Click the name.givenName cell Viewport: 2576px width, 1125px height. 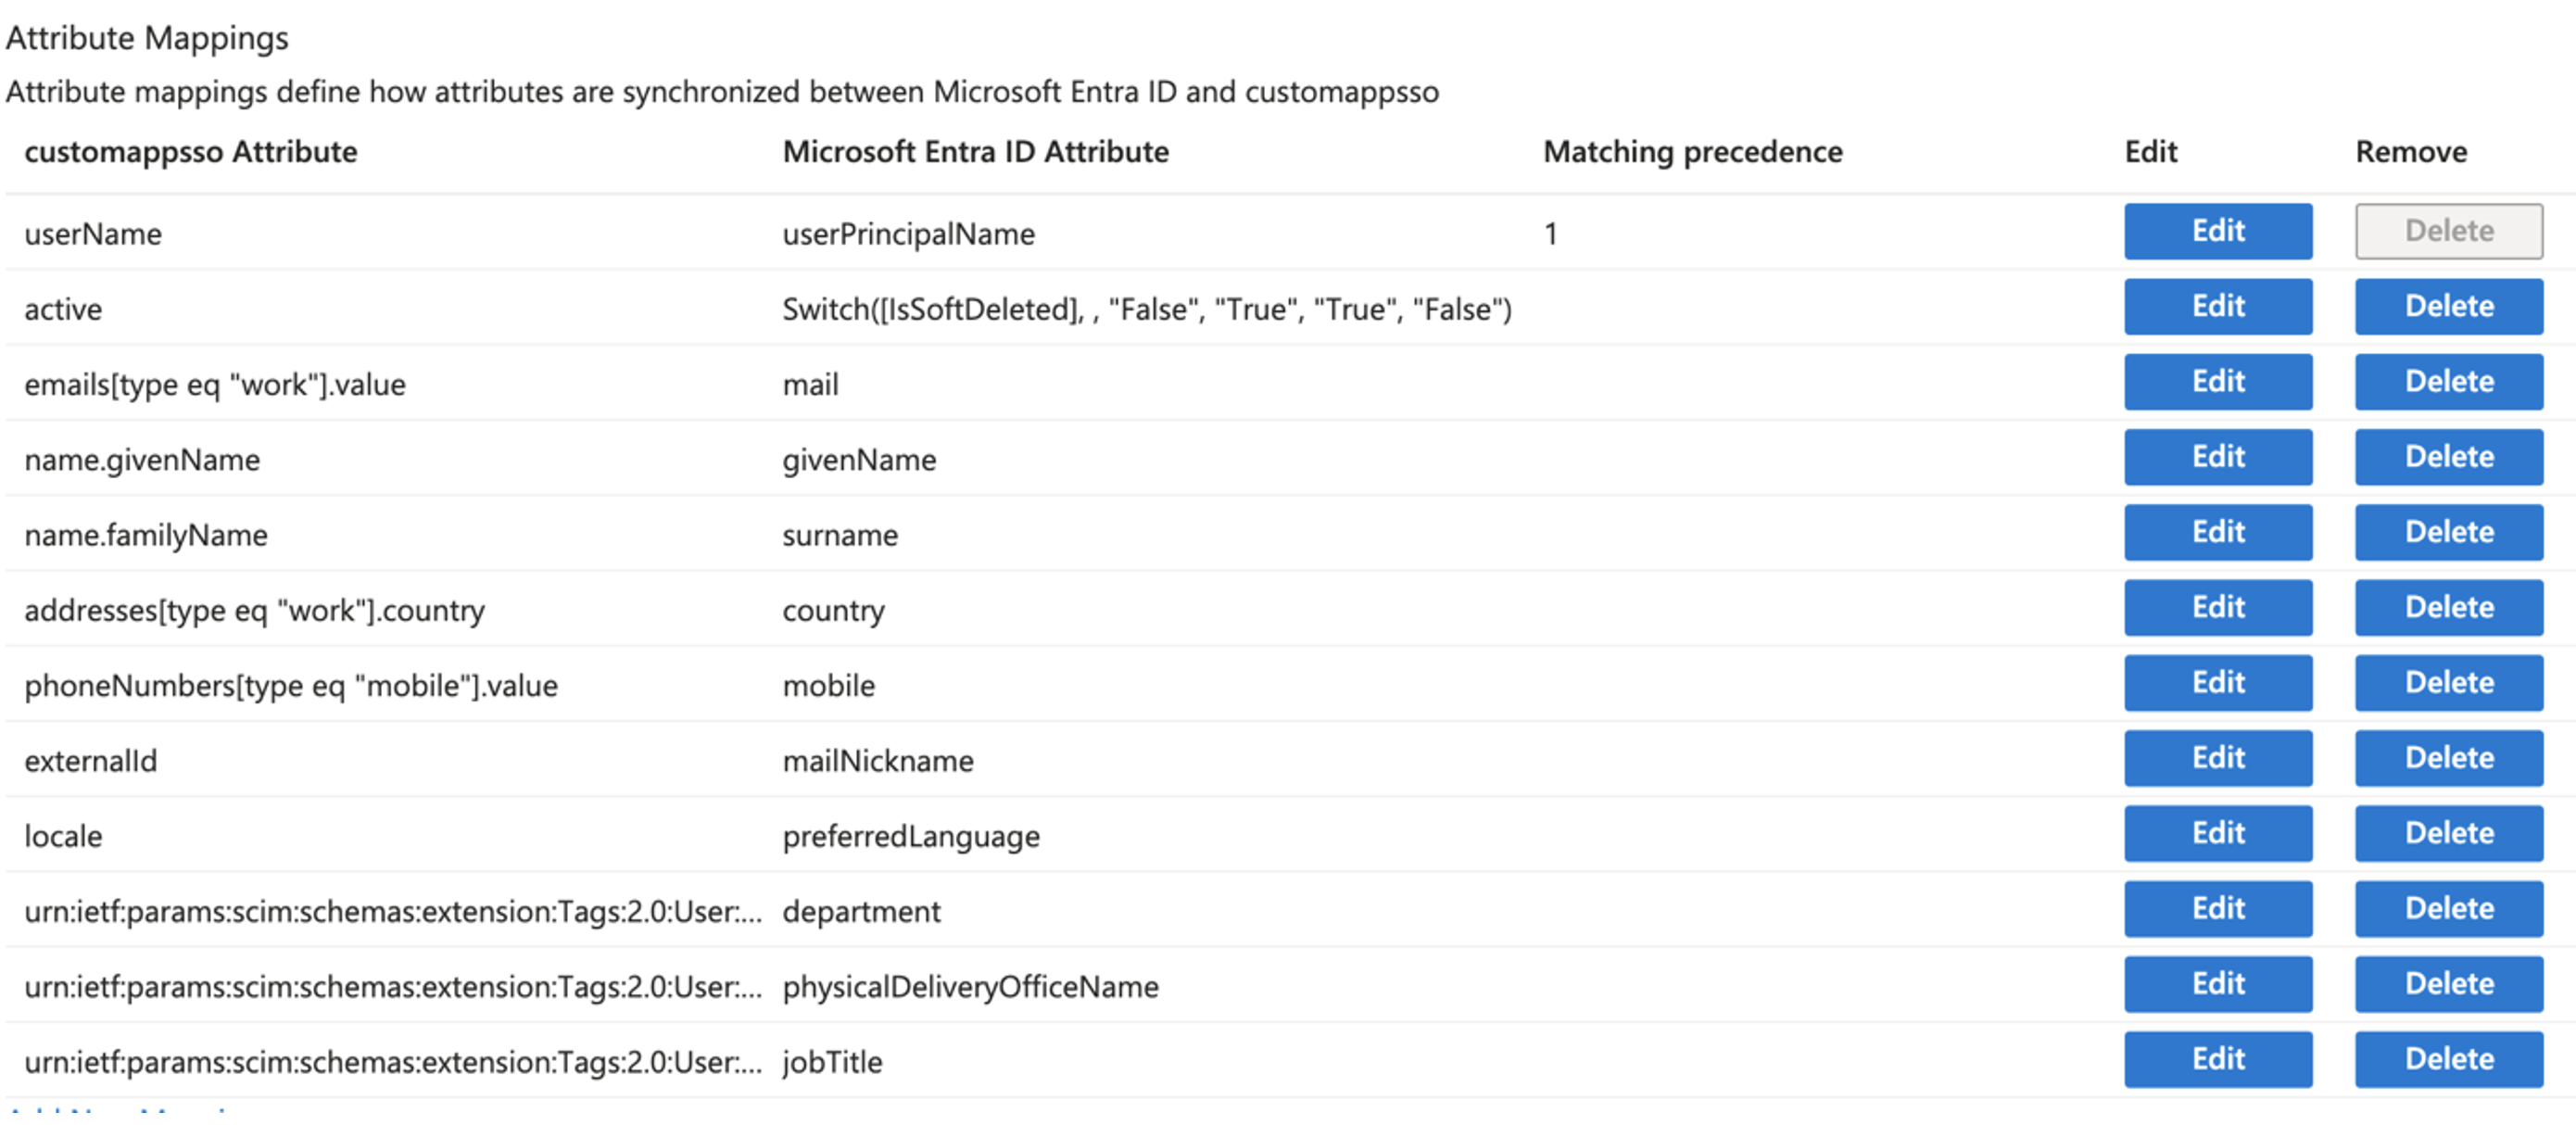[142, 460]
